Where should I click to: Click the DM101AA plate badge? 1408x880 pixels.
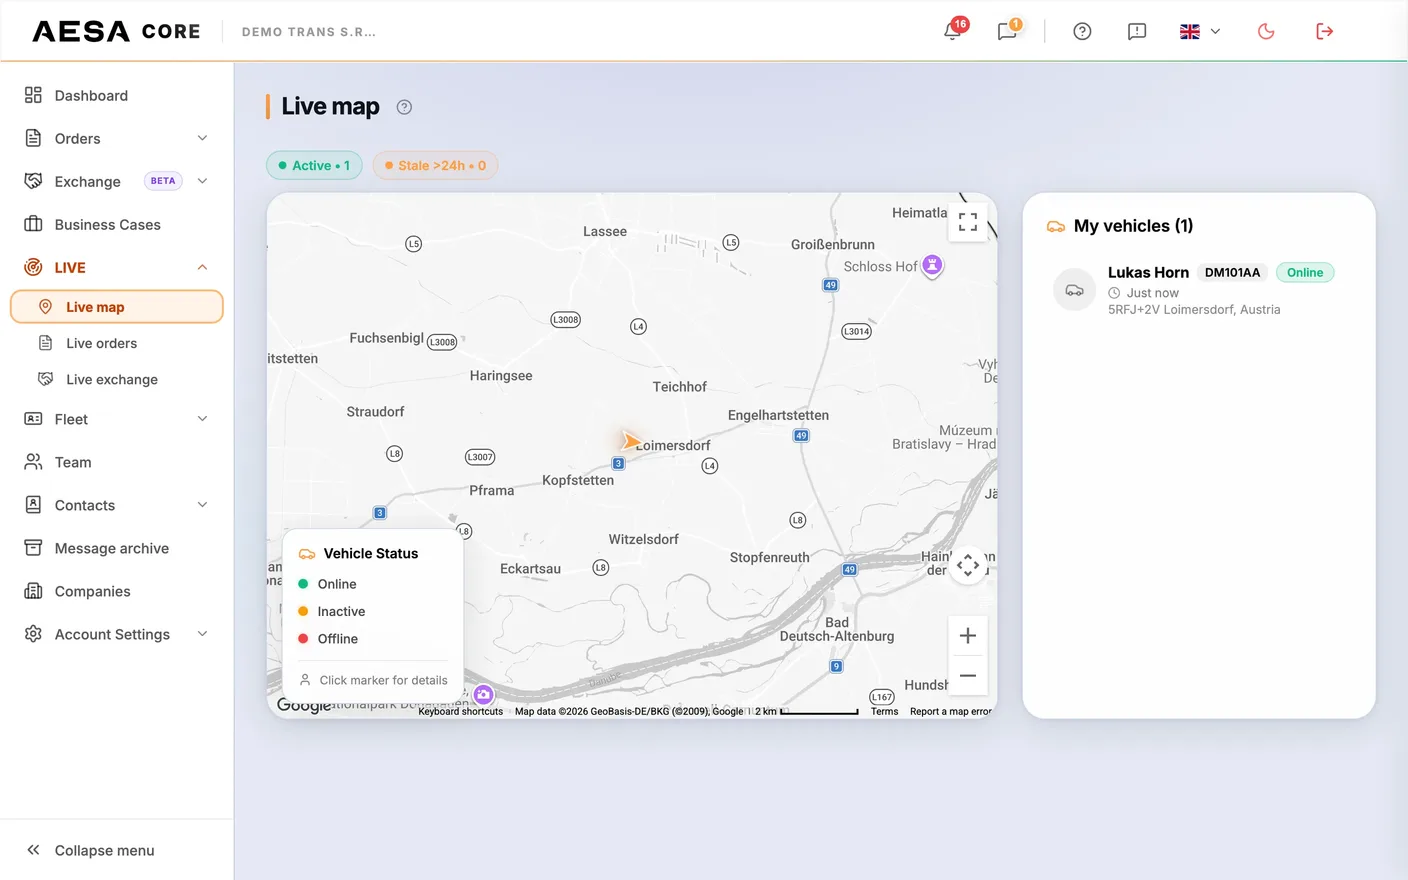coord(1232,272)
